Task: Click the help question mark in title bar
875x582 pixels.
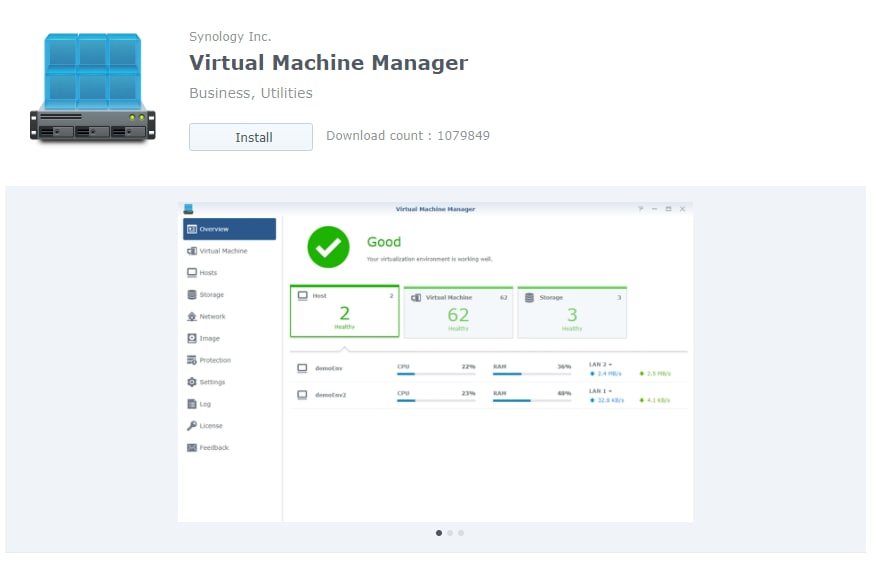Action: click(x=641, y=209)
